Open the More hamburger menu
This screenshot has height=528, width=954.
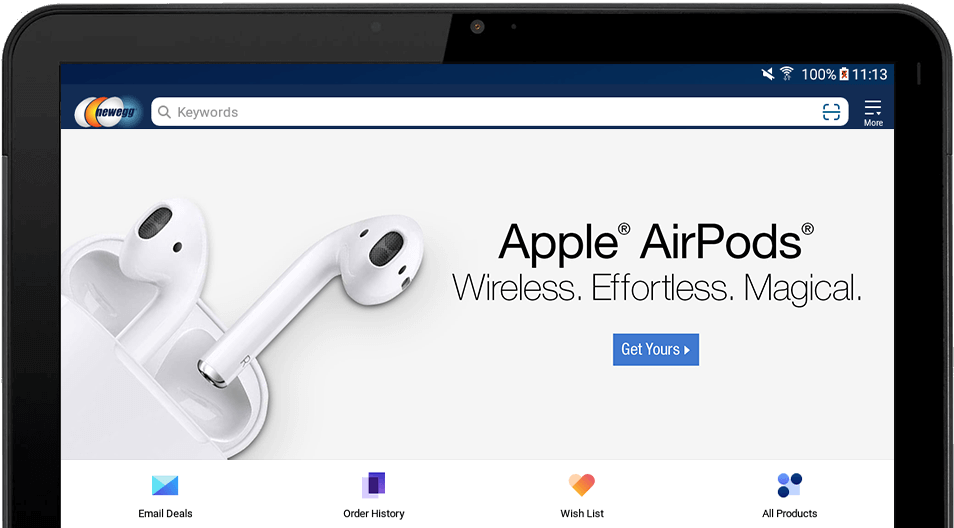pos(873,113)
